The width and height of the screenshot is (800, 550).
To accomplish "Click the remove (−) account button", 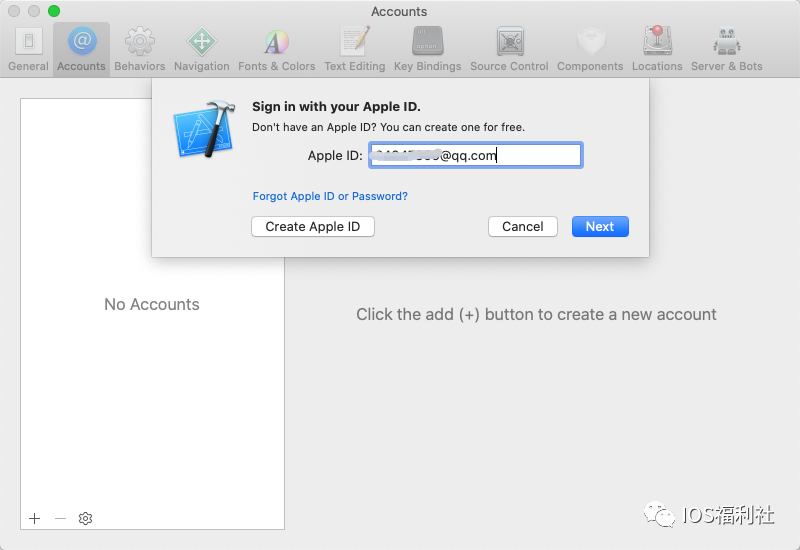I will (60, 518).
